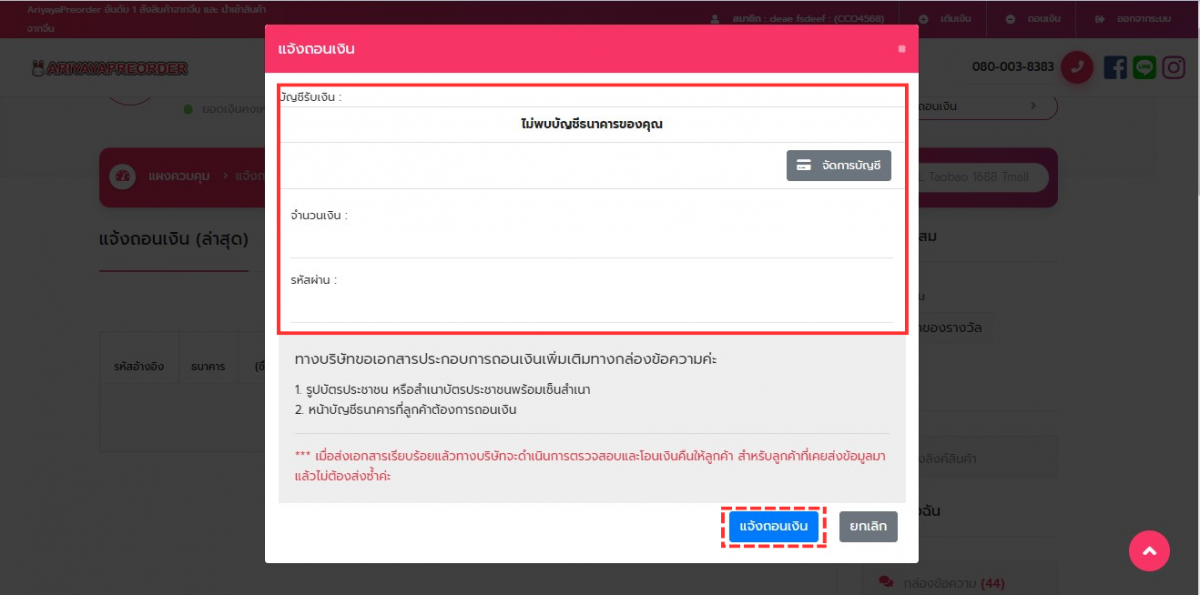1200x595 pixels.
Task: Click the กล่องข้อความ (44) message box link
Action: point(940,582)
